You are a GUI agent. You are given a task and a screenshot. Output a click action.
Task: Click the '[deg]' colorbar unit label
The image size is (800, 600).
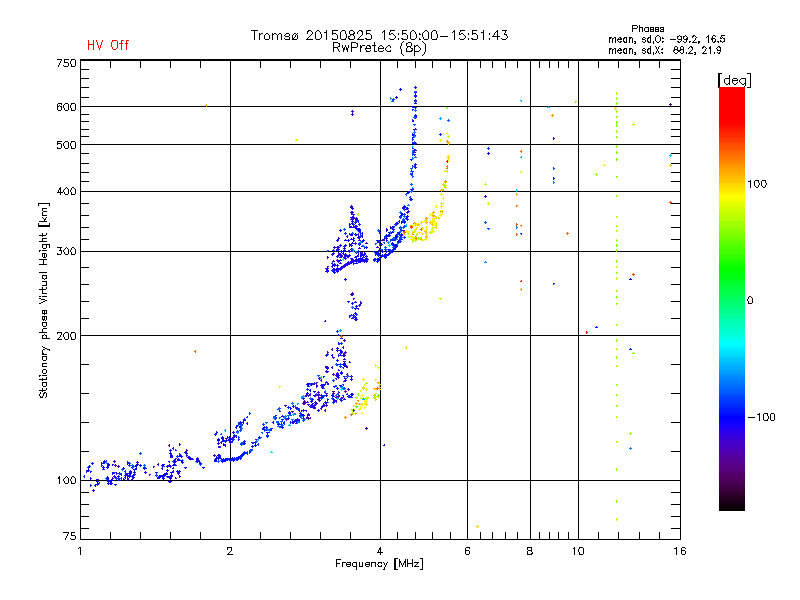pos(734,80)
